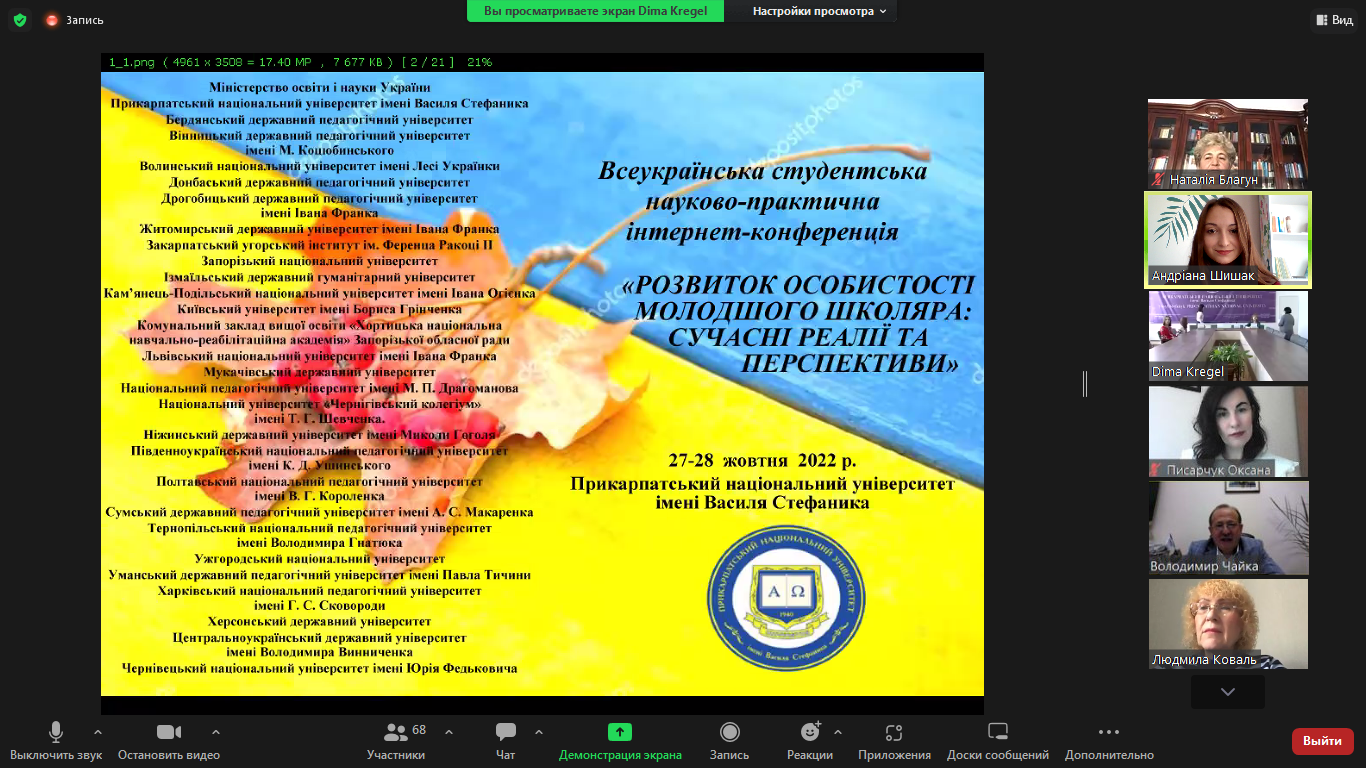The image size is (1368, 770).
Task: Click the red Выйти leave button
Action: coord(1322,741)
